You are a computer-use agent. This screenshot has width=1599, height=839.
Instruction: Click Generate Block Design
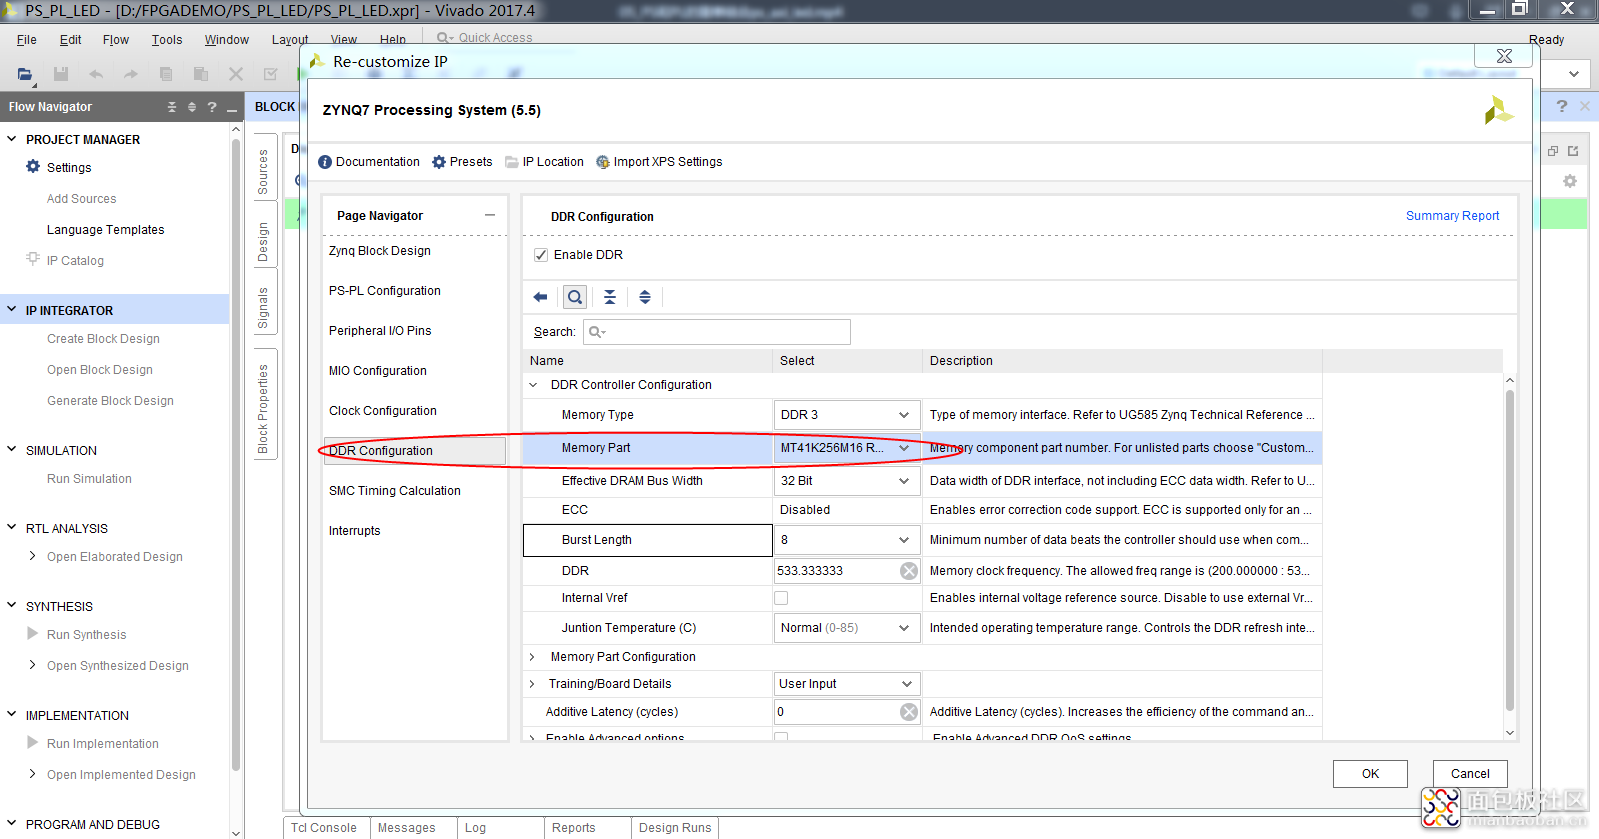pos(110,401)
